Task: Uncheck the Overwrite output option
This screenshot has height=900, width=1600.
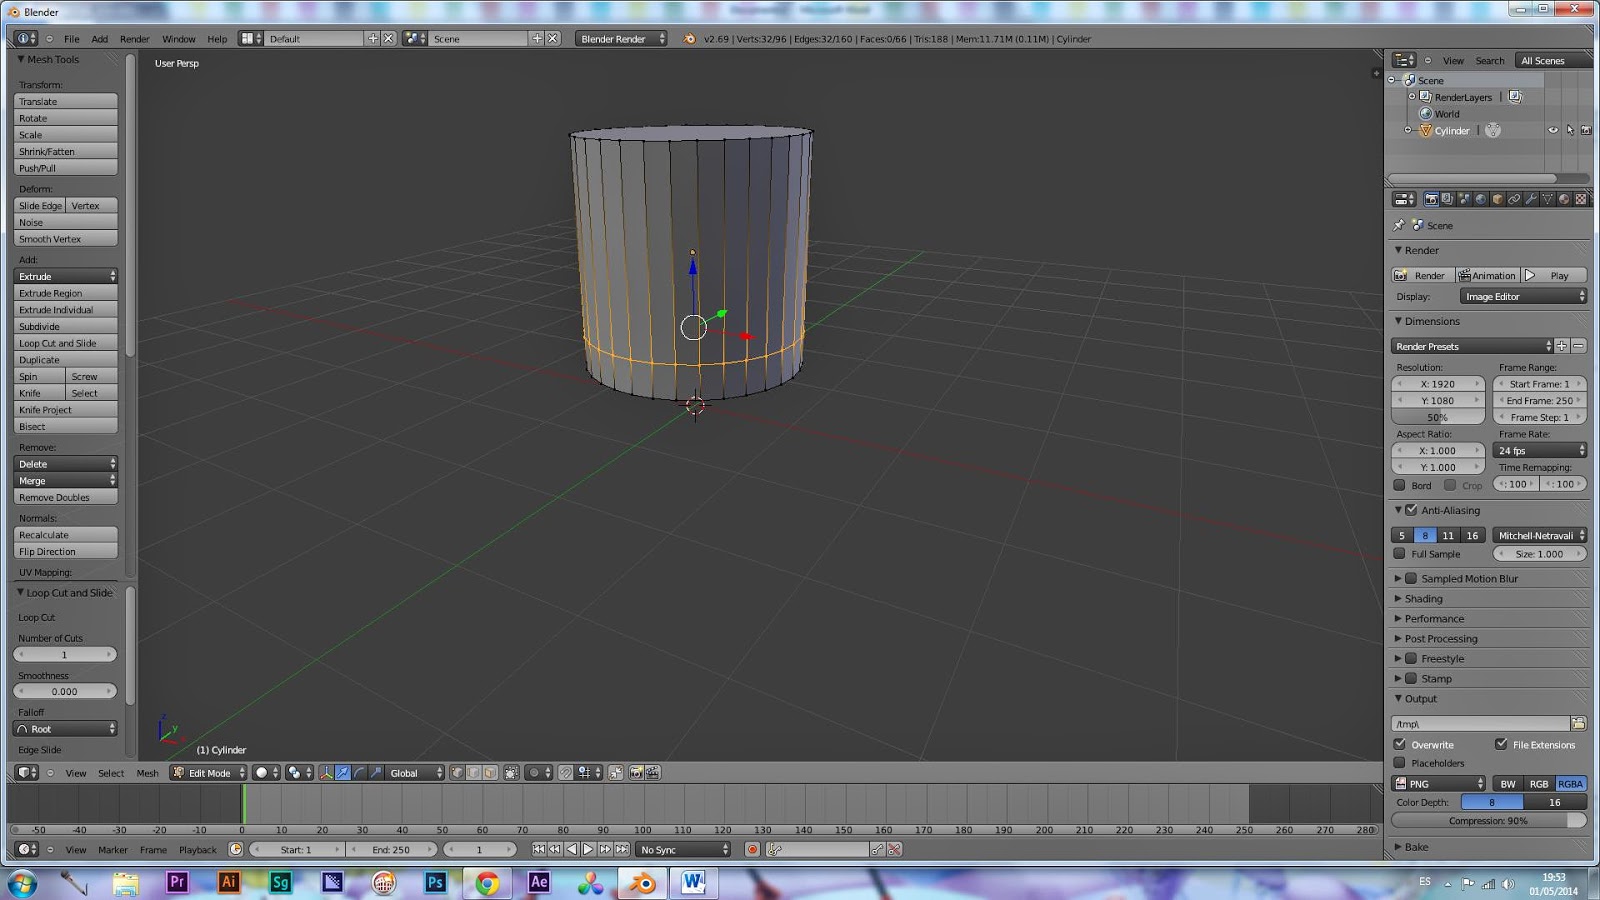Action: (x=1400, y=744)
